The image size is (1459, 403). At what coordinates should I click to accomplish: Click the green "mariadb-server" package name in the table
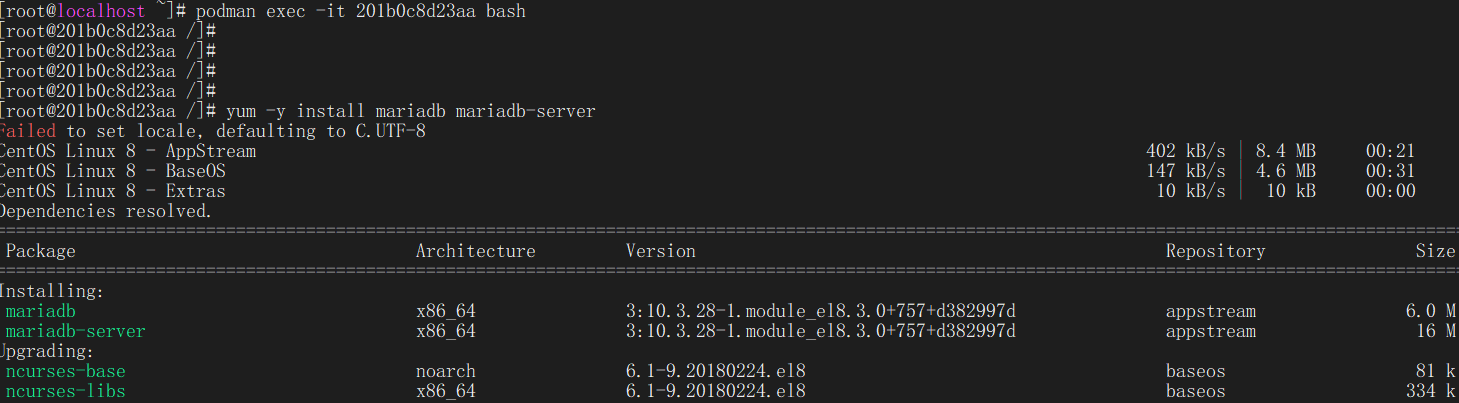(x=76, y=331)
